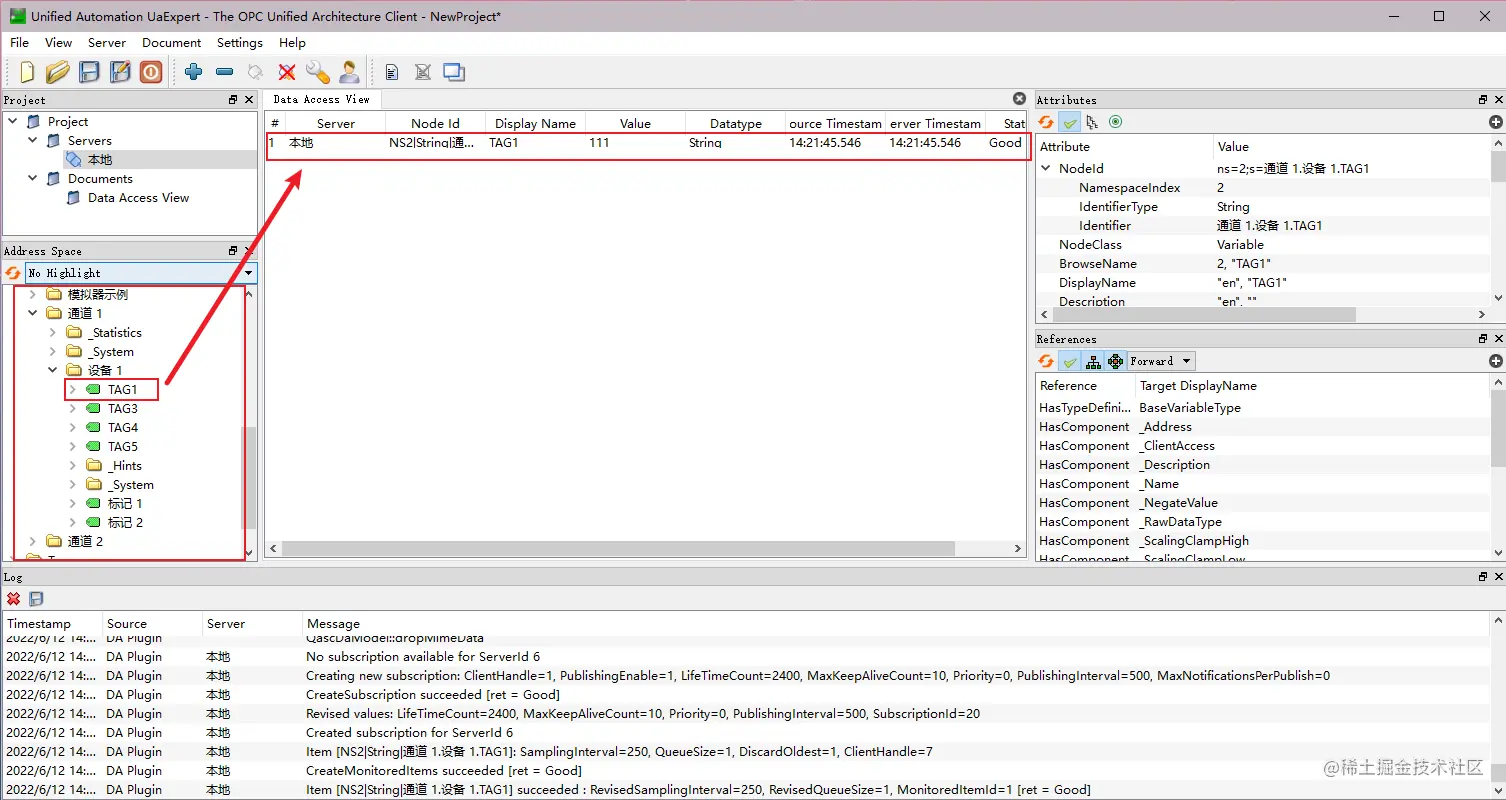
Task: Click the plus icon in the Attributes panel
Action: point(1496,122)
